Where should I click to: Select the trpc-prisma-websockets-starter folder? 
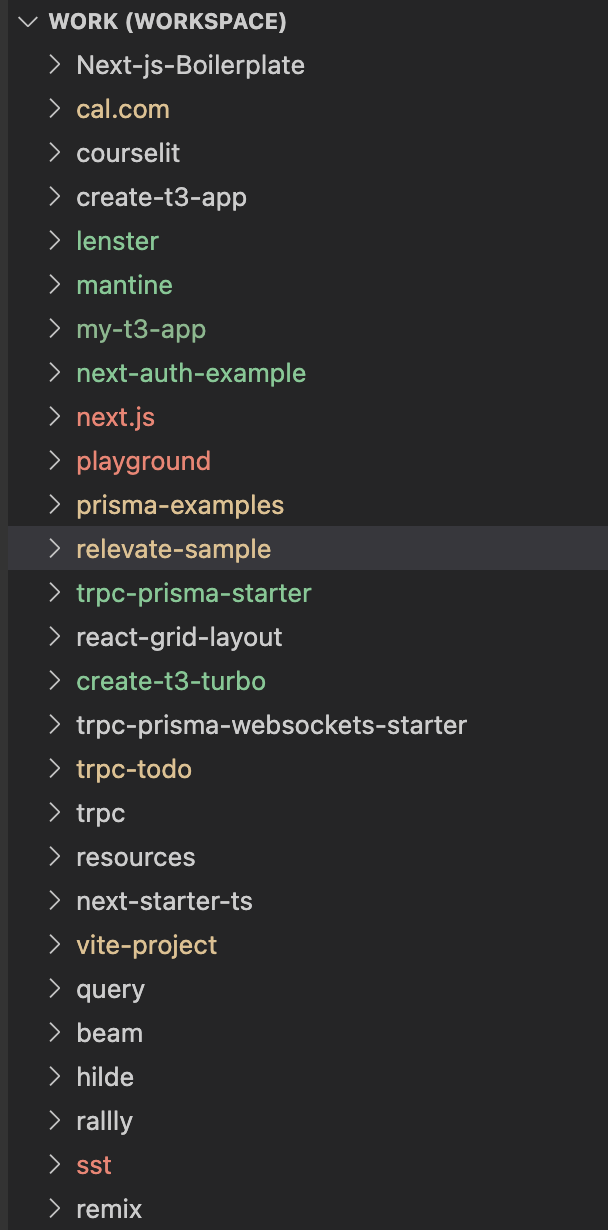[271, 725]
